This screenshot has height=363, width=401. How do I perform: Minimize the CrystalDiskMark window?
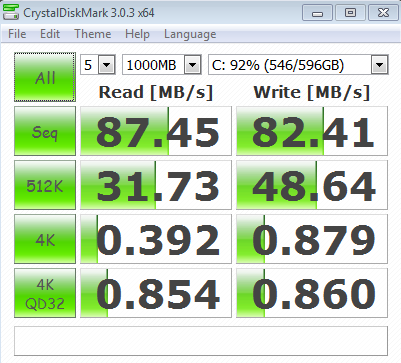[x=317, y=13]
